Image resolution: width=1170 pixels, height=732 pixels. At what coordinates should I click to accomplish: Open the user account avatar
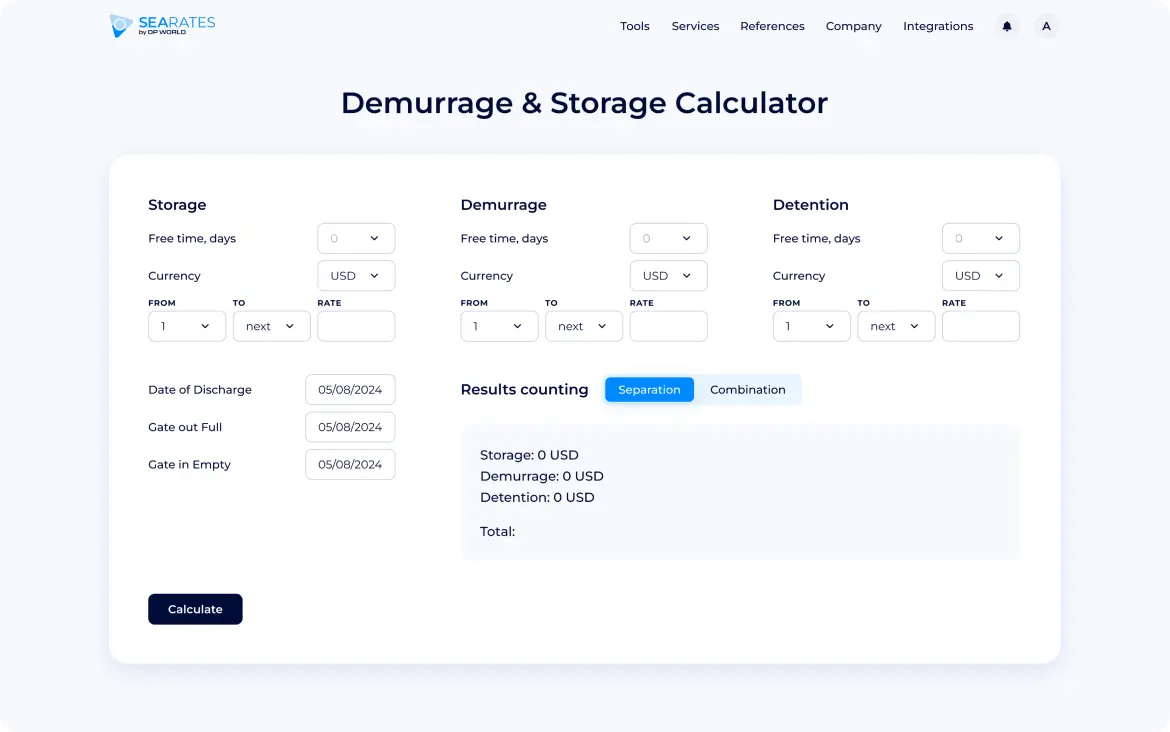point(1046,27)
